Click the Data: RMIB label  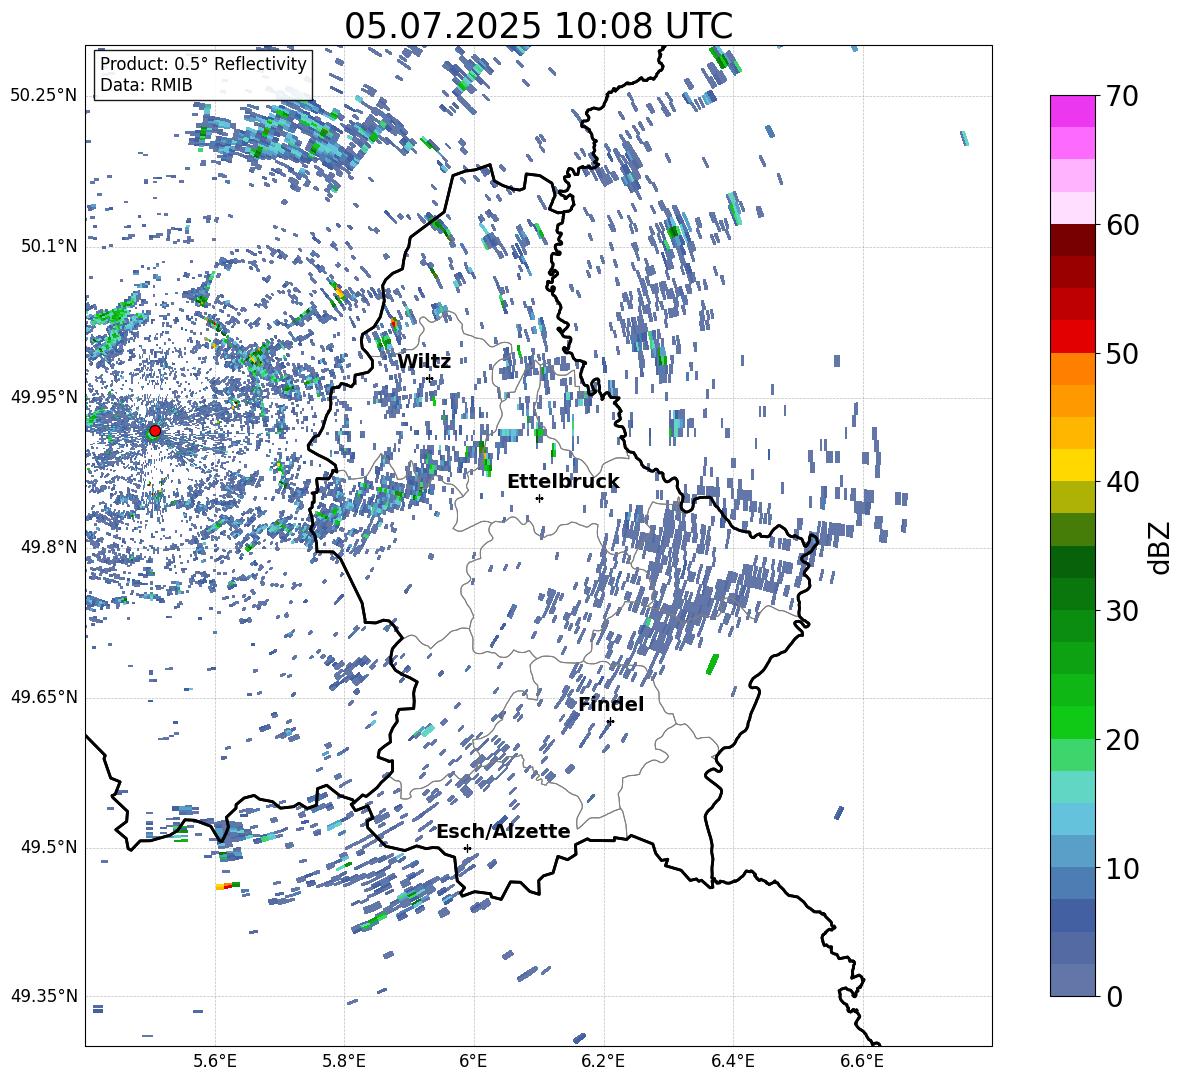(146, 85)
